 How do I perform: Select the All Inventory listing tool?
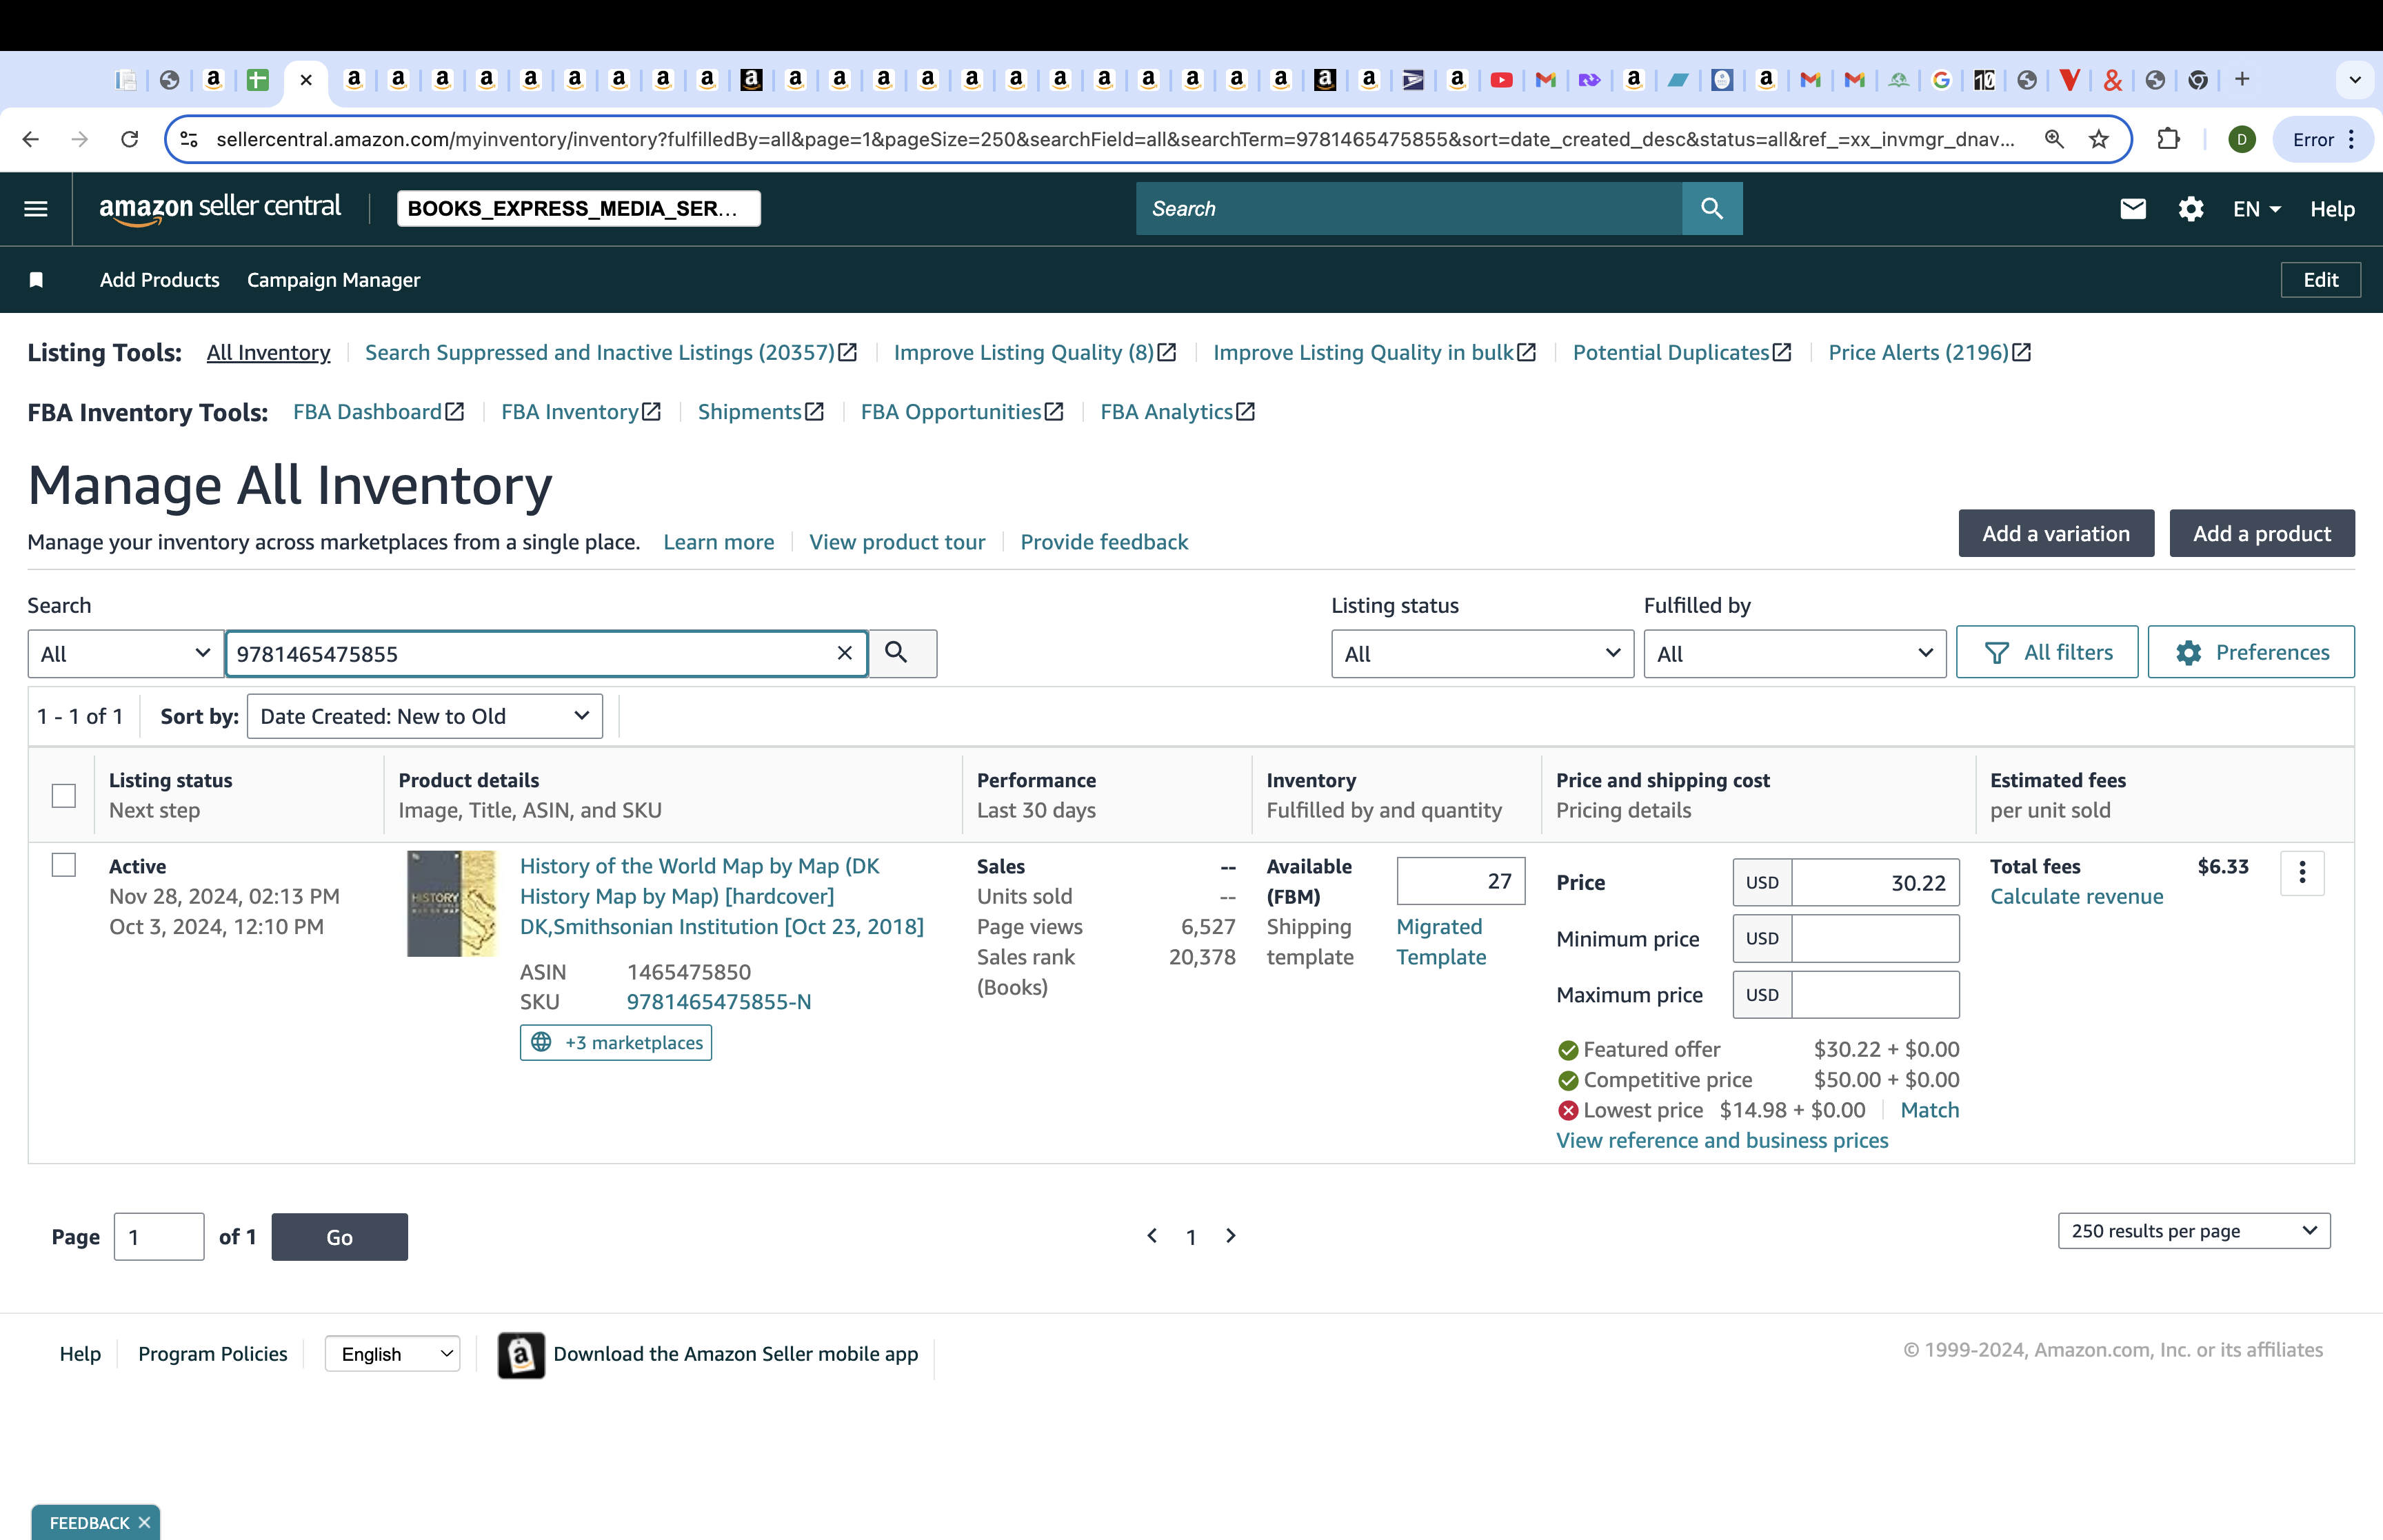point(268,352)
